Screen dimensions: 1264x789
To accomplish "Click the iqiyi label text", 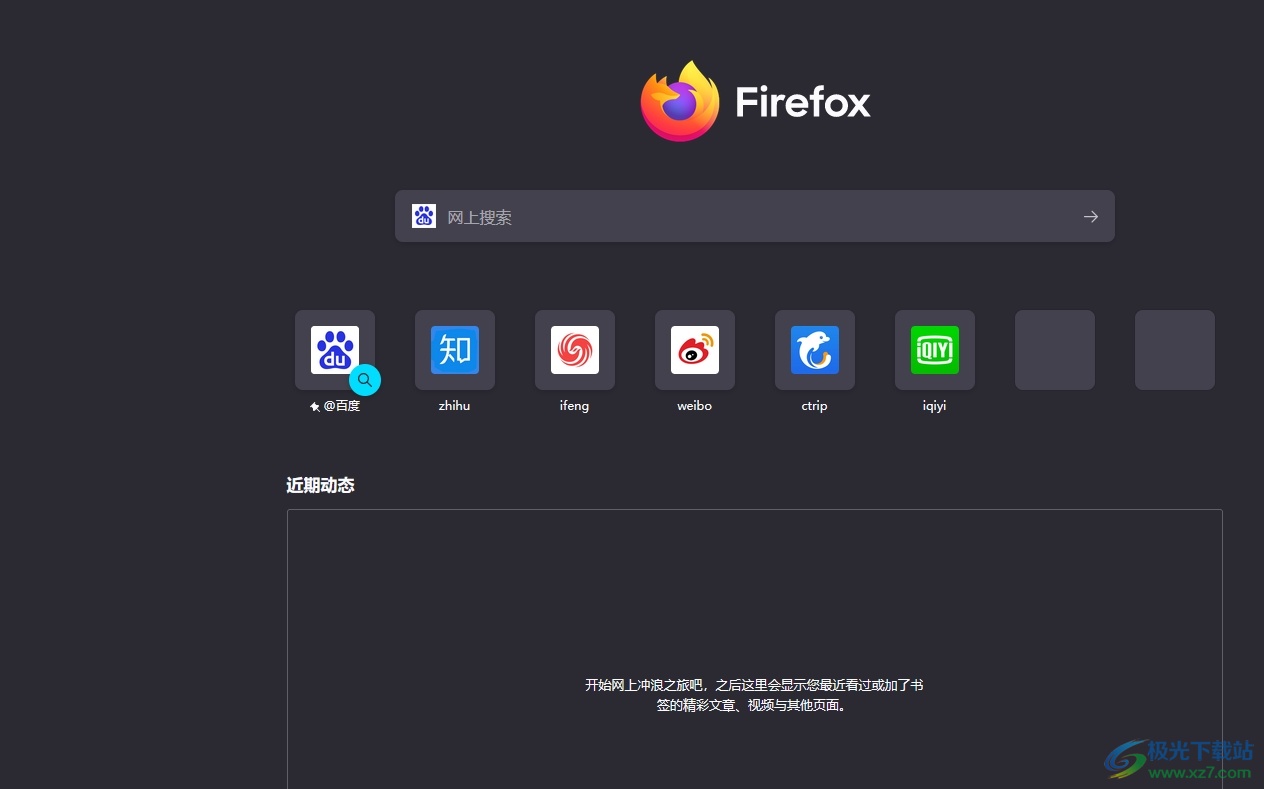I will pyautogui.click(x=935, y=406).
